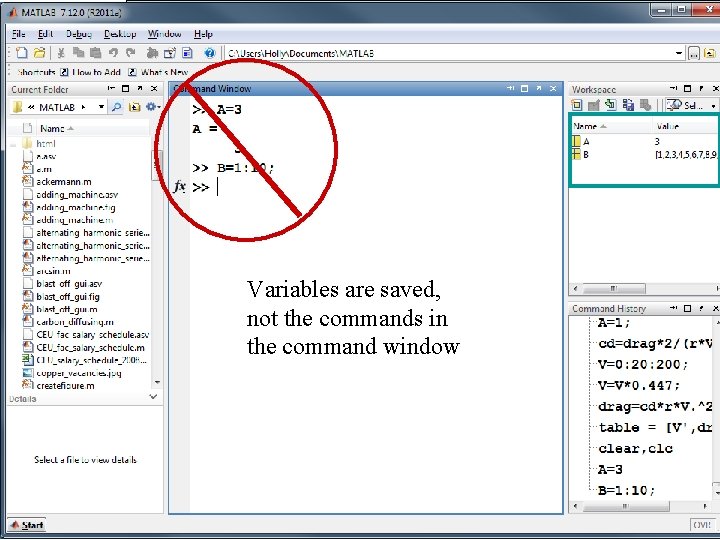This screenshot has width=720, height=540.
Task: Show subfolders via arrow after MATLAB breadcrumb
Action: 84,107
